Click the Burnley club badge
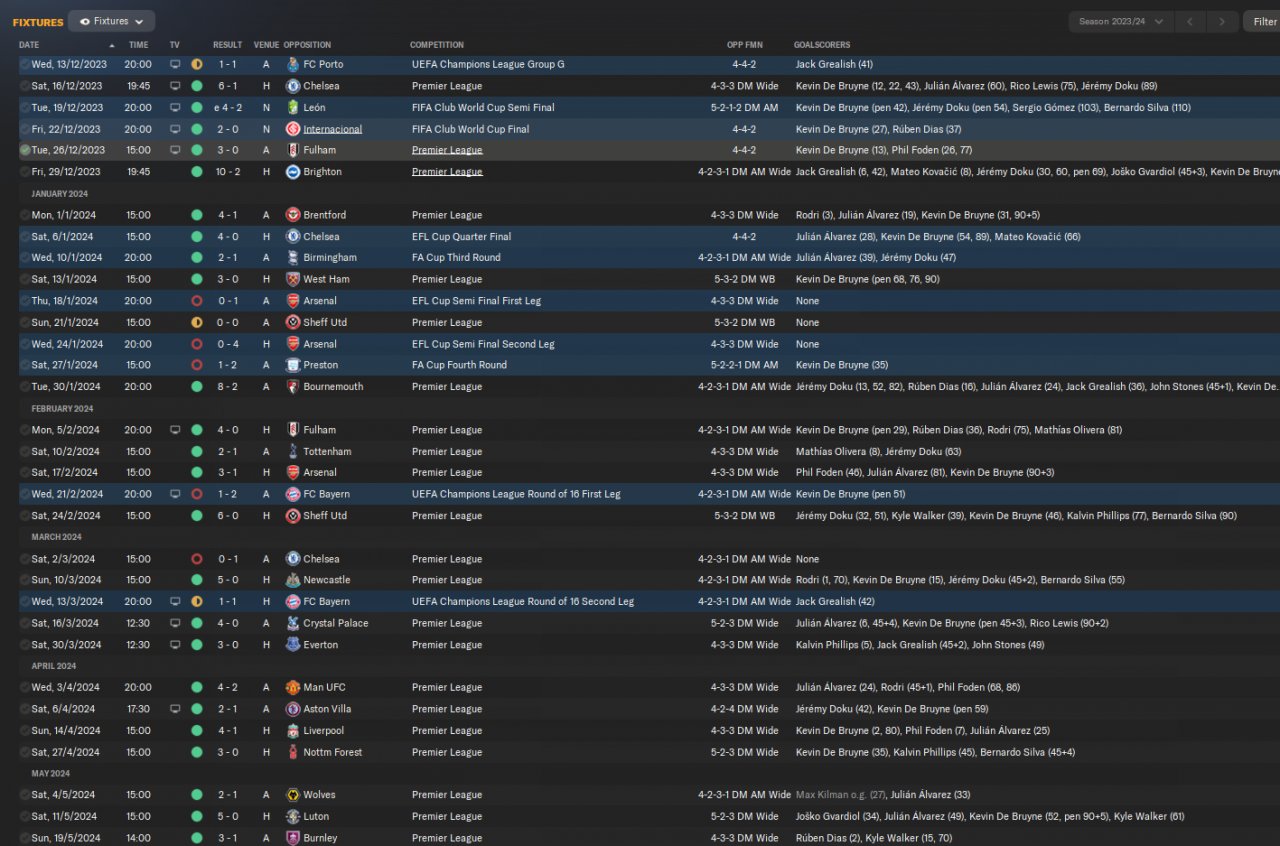The width and height of the screenshot is (1280, 846). click(x=293, y=838)
